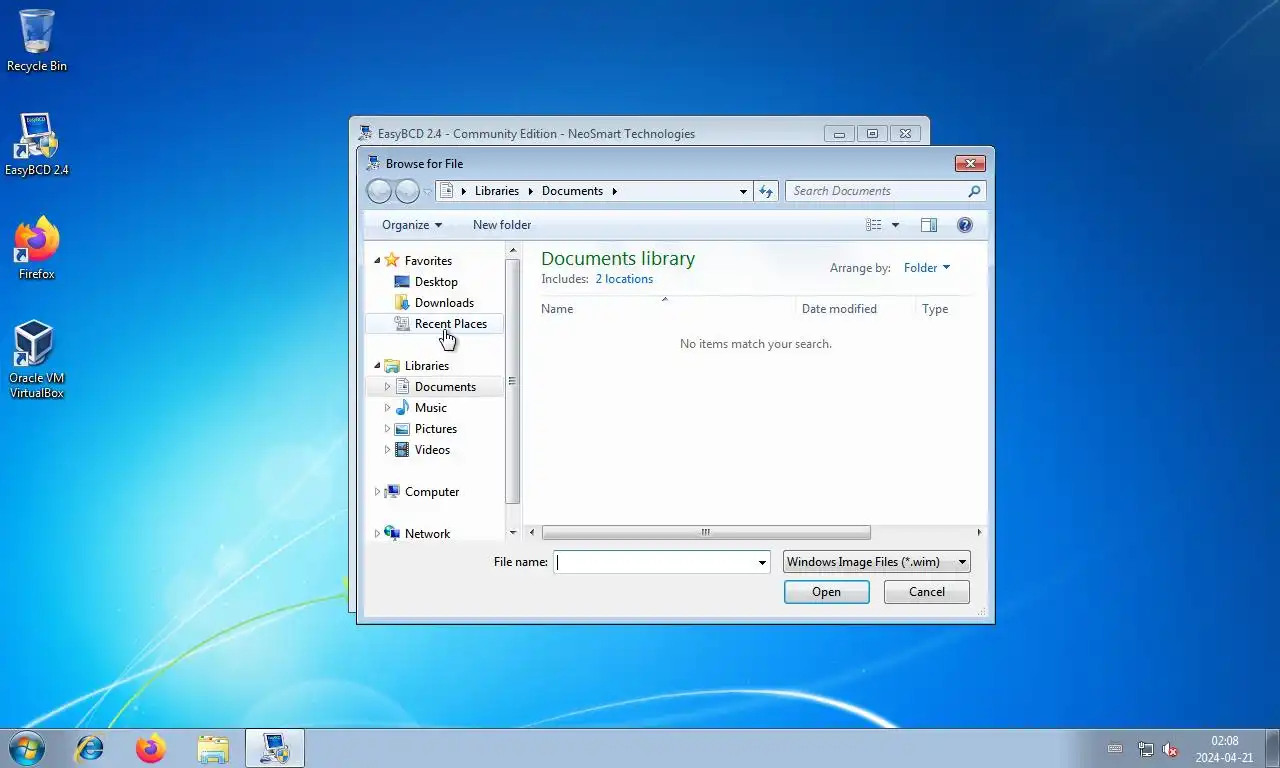Open the Organize menu
The height and width of the screenshot is (768, 1280).
(x=412, y=225)
